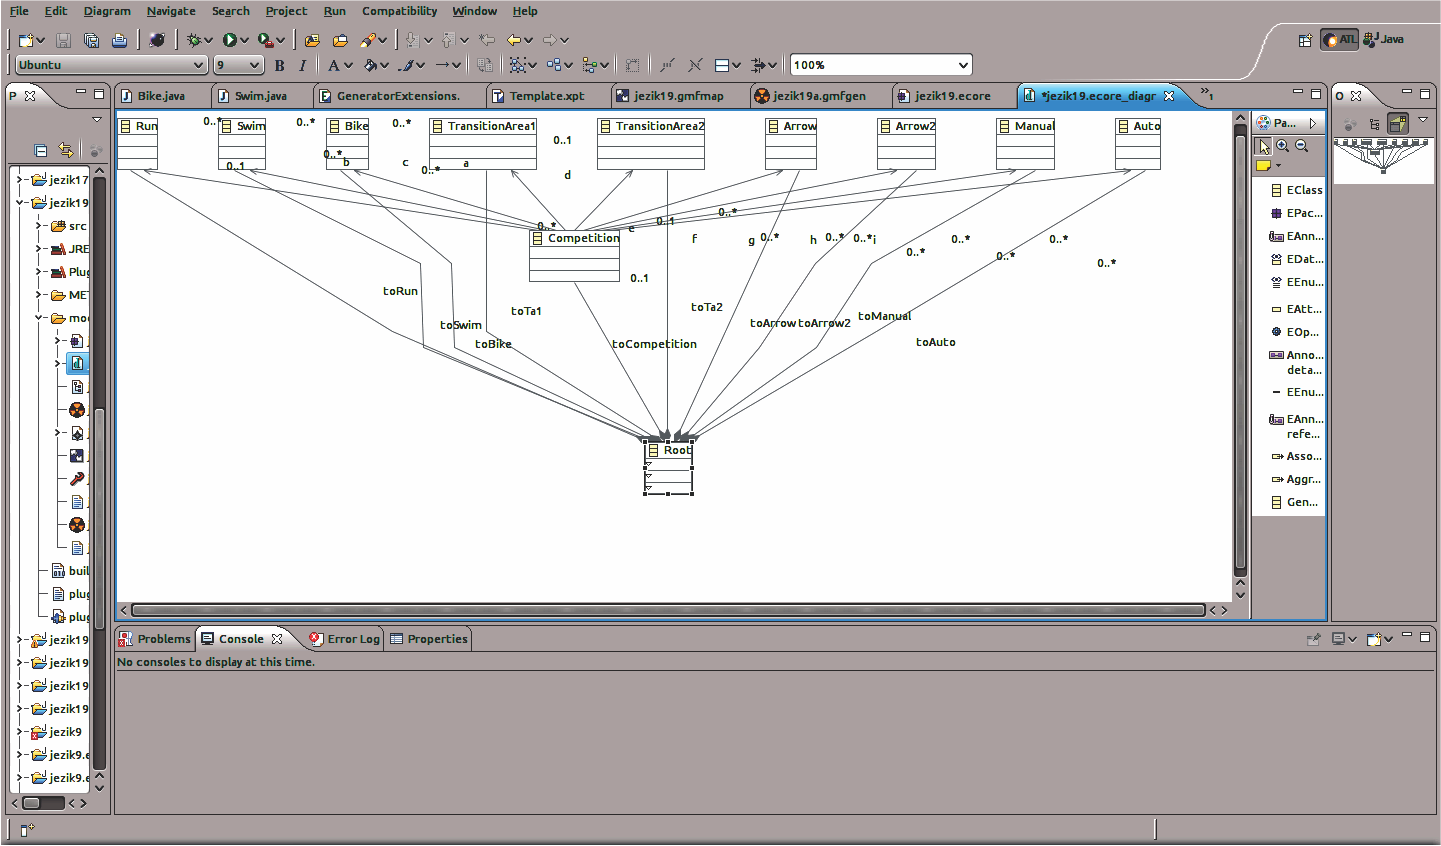Select the EClass tool in palette
The width and height of the screenshot is (1441, 846).
(1296, 190)
